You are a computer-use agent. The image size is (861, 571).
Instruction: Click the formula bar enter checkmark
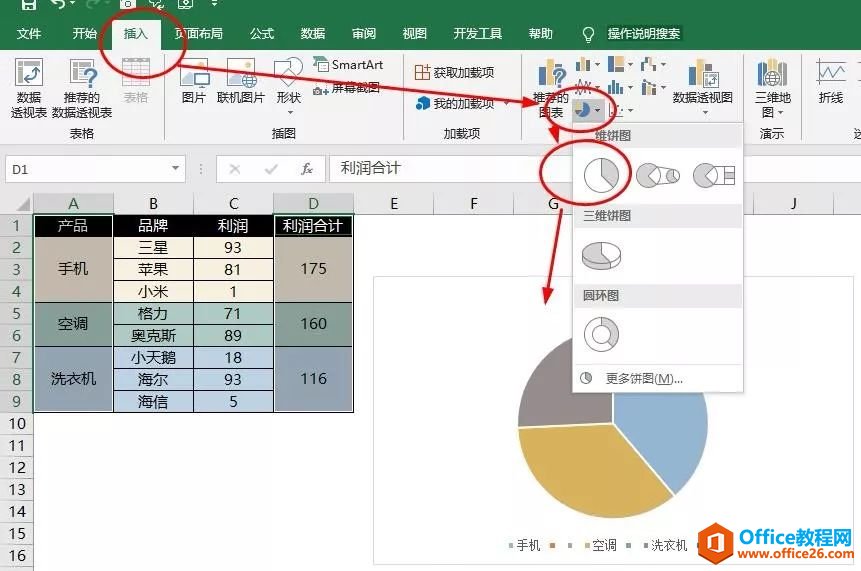pos(271,169)
